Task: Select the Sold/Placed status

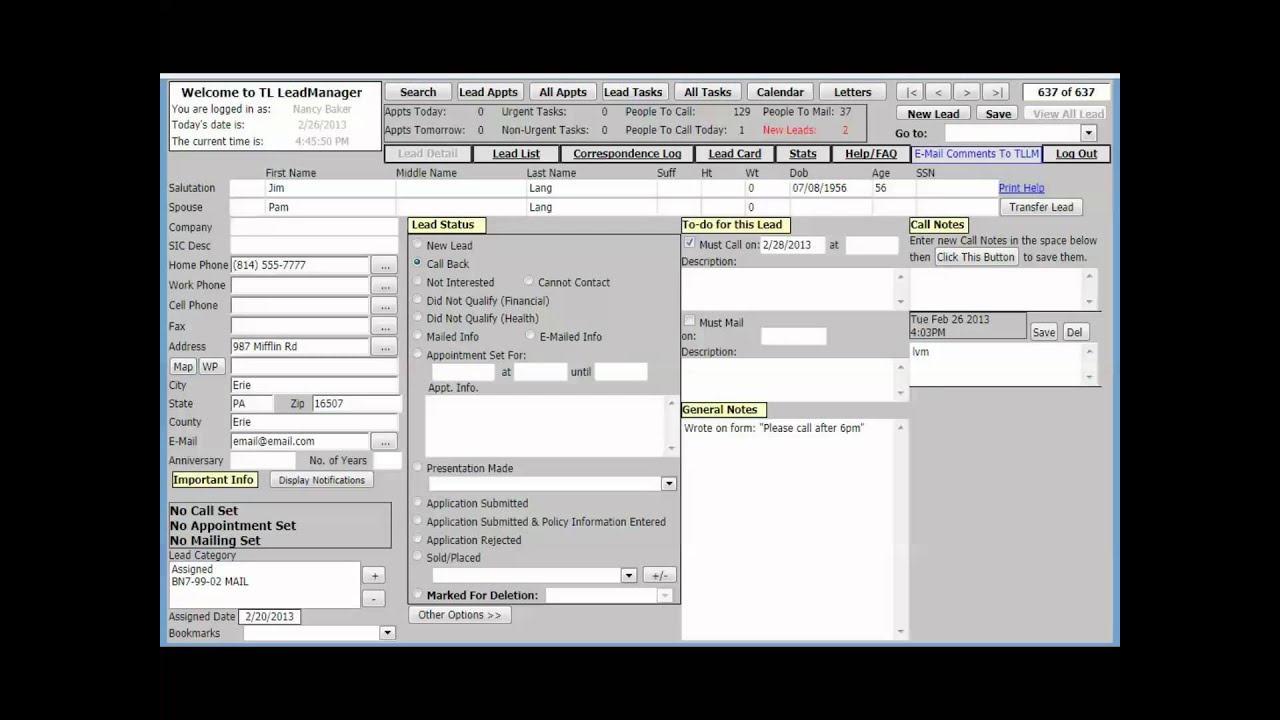Action: coord(418,557)
